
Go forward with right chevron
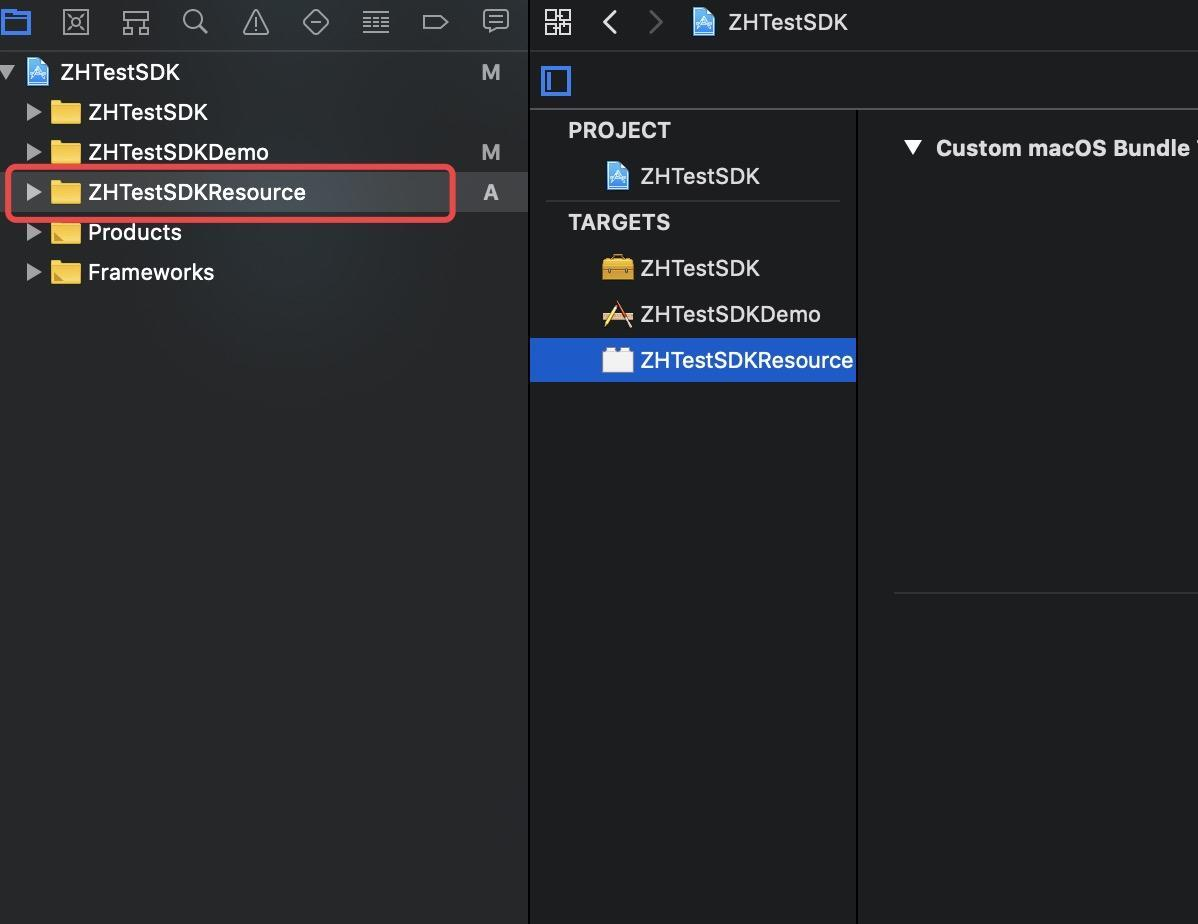[x=655, y=22]
